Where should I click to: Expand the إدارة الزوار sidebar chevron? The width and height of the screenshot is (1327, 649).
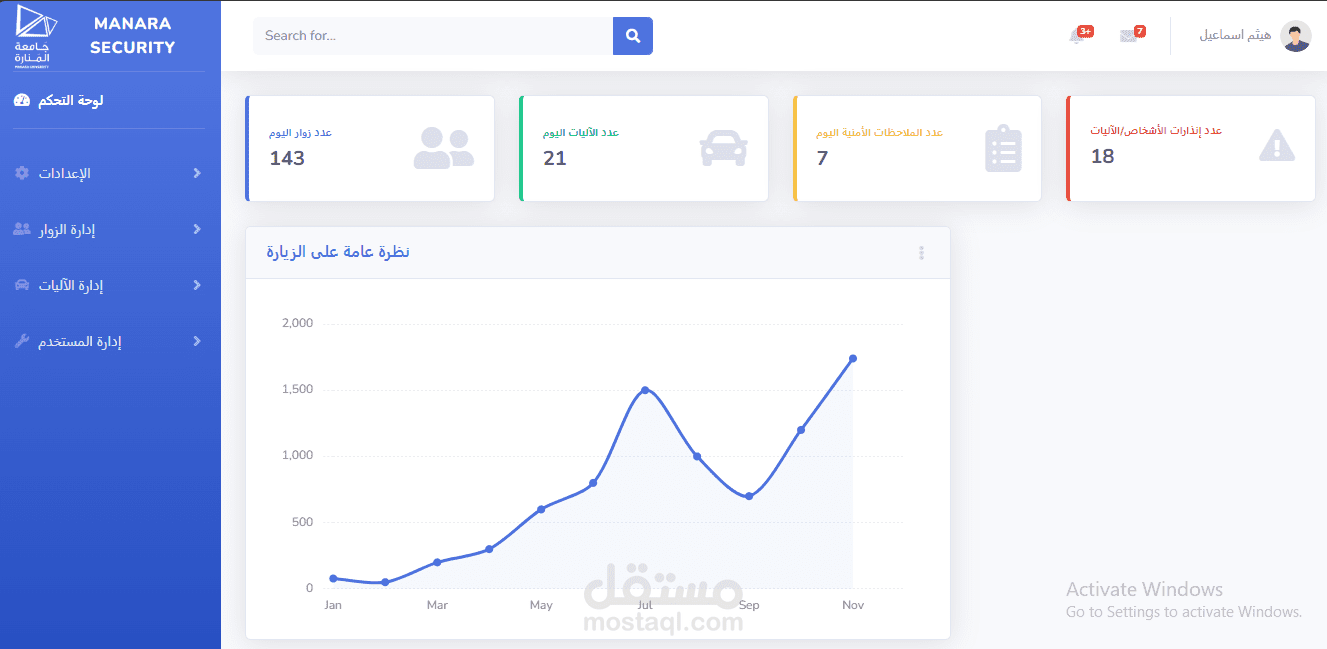197,229
